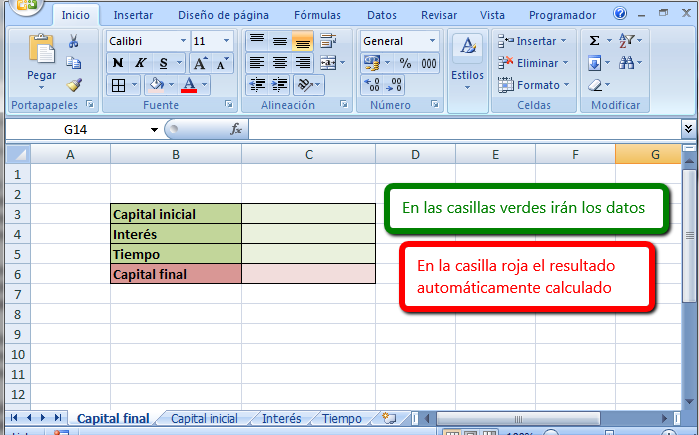The width and height of the screenshot is (699, 435).
Task: Open the Fuente dialog launcher
Action: [x=229, y=104]
